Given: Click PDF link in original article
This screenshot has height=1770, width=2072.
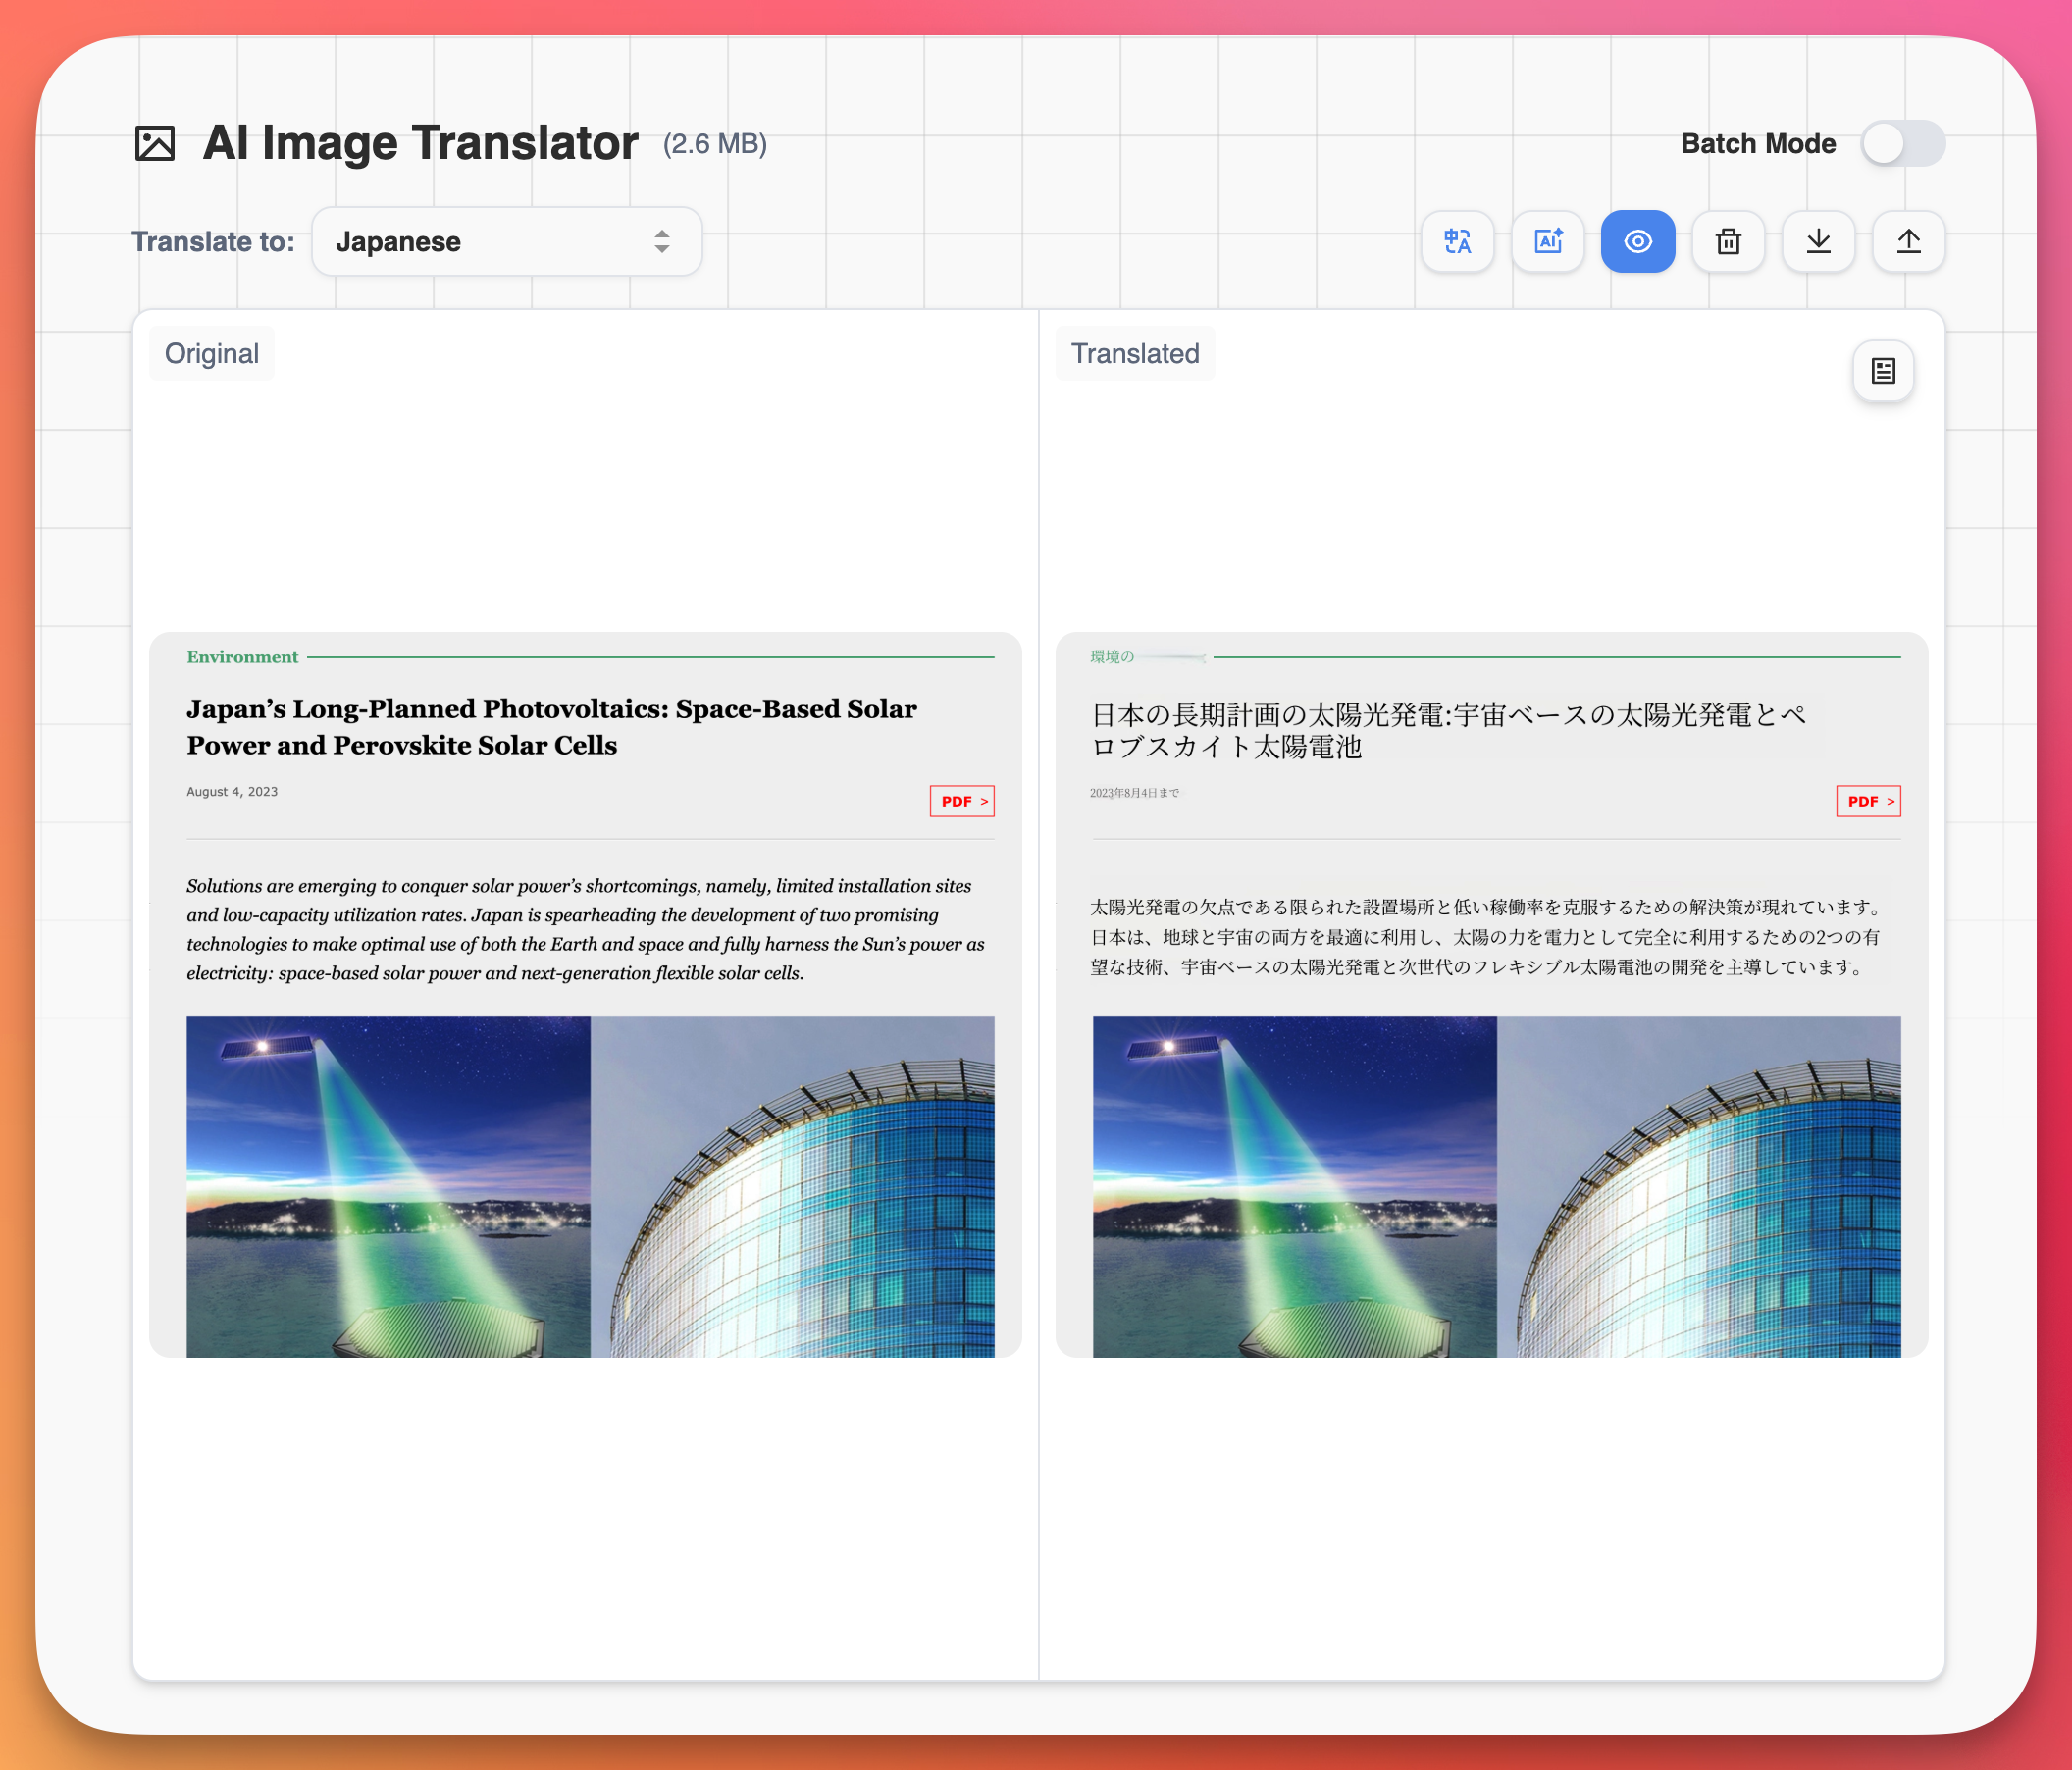Looking at the screenshot, I should (x=961, y=800).
